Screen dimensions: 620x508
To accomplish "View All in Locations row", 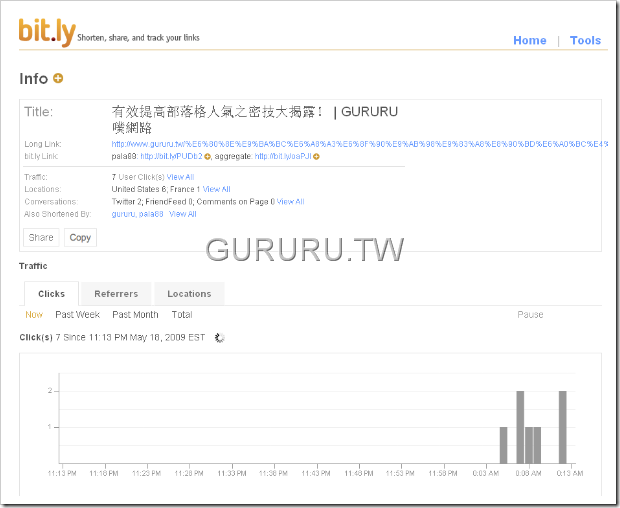I will 216,189.
